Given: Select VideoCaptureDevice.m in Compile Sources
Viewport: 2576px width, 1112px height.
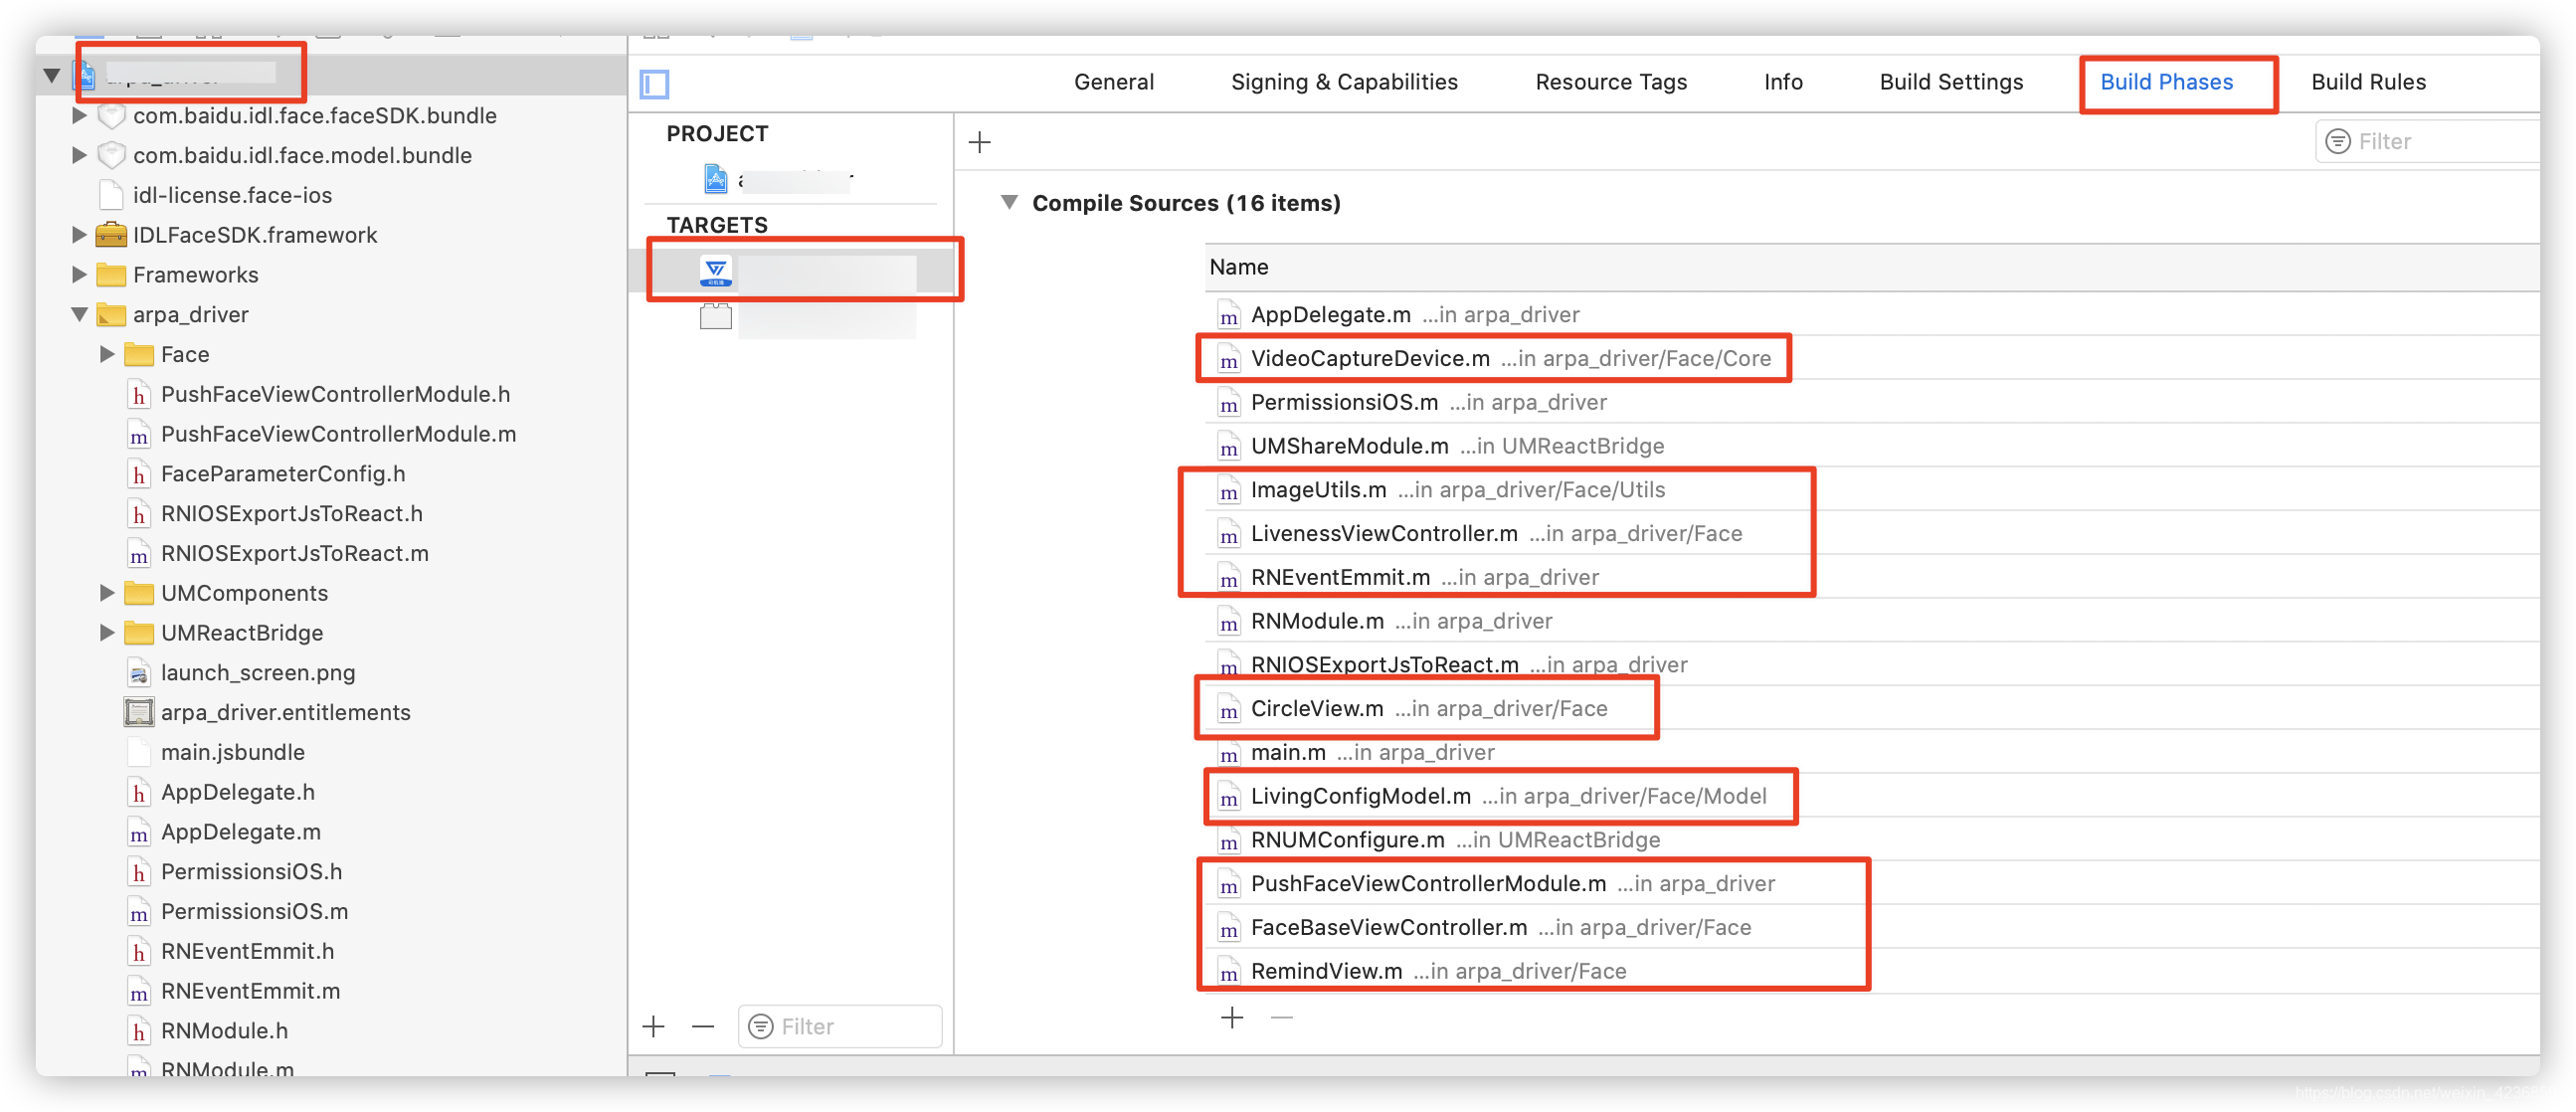Looking at the screenshot, I should [1369, 359].
